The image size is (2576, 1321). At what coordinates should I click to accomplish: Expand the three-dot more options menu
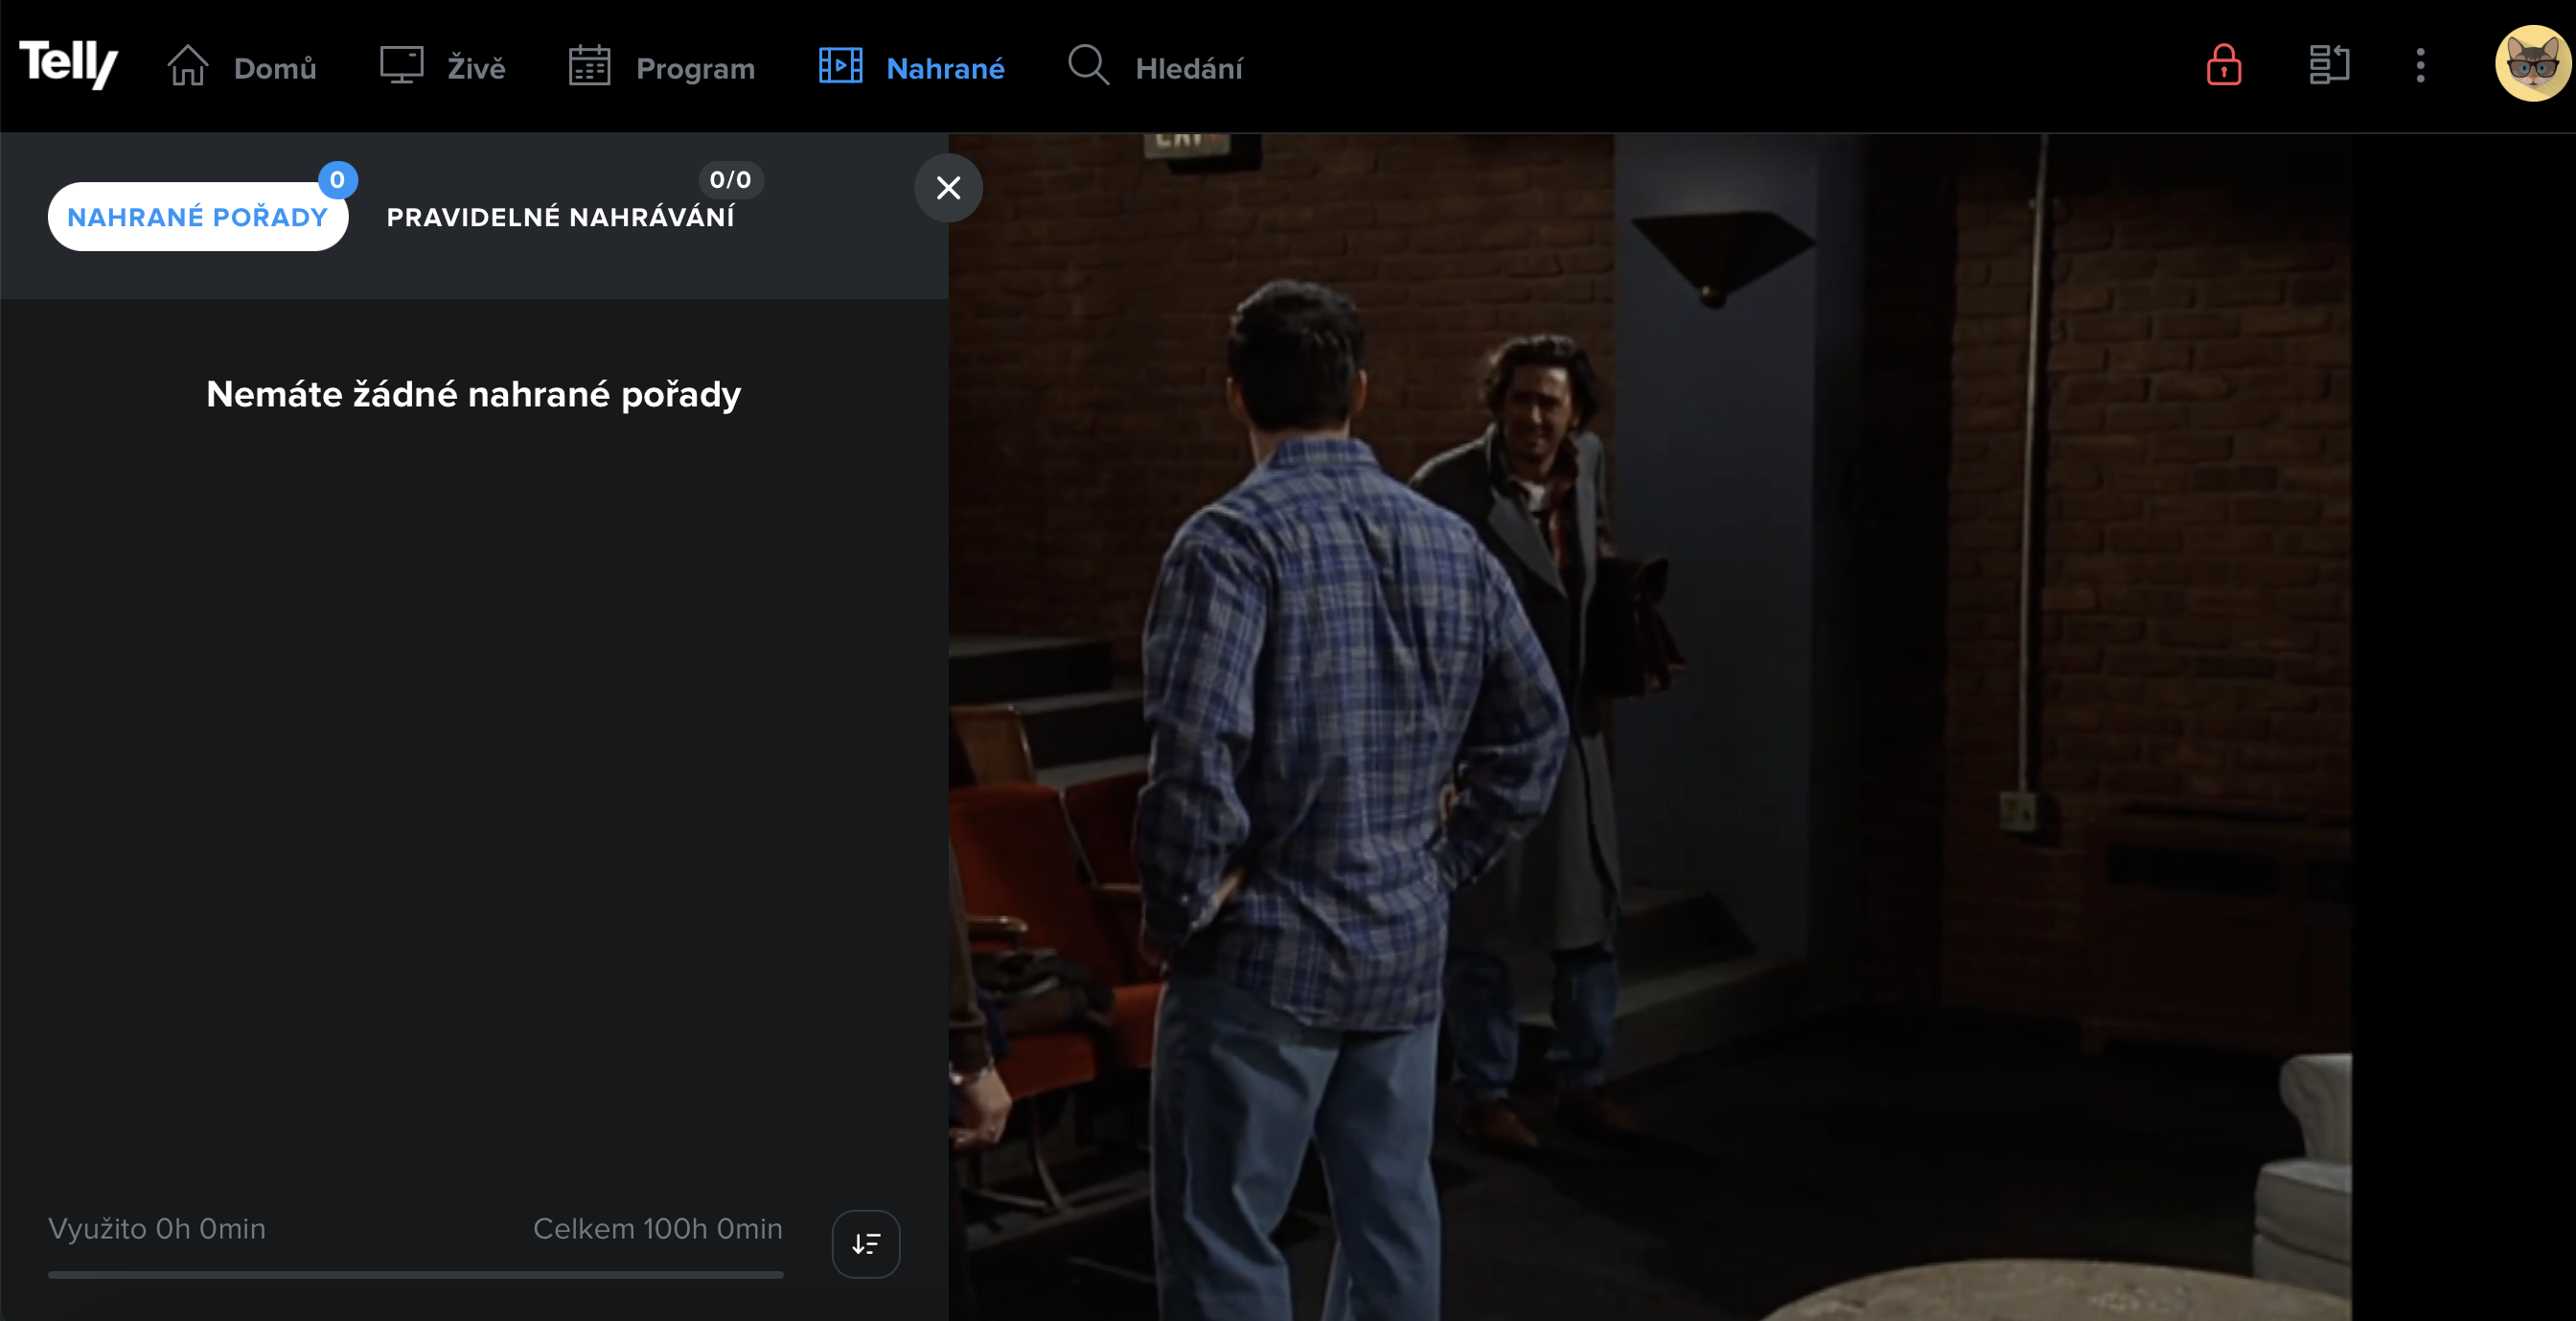pos(2420,66)
